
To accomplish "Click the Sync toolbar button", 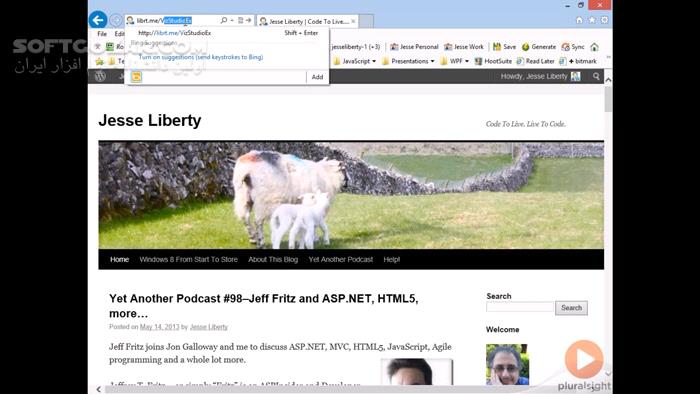I will [573, 47].
